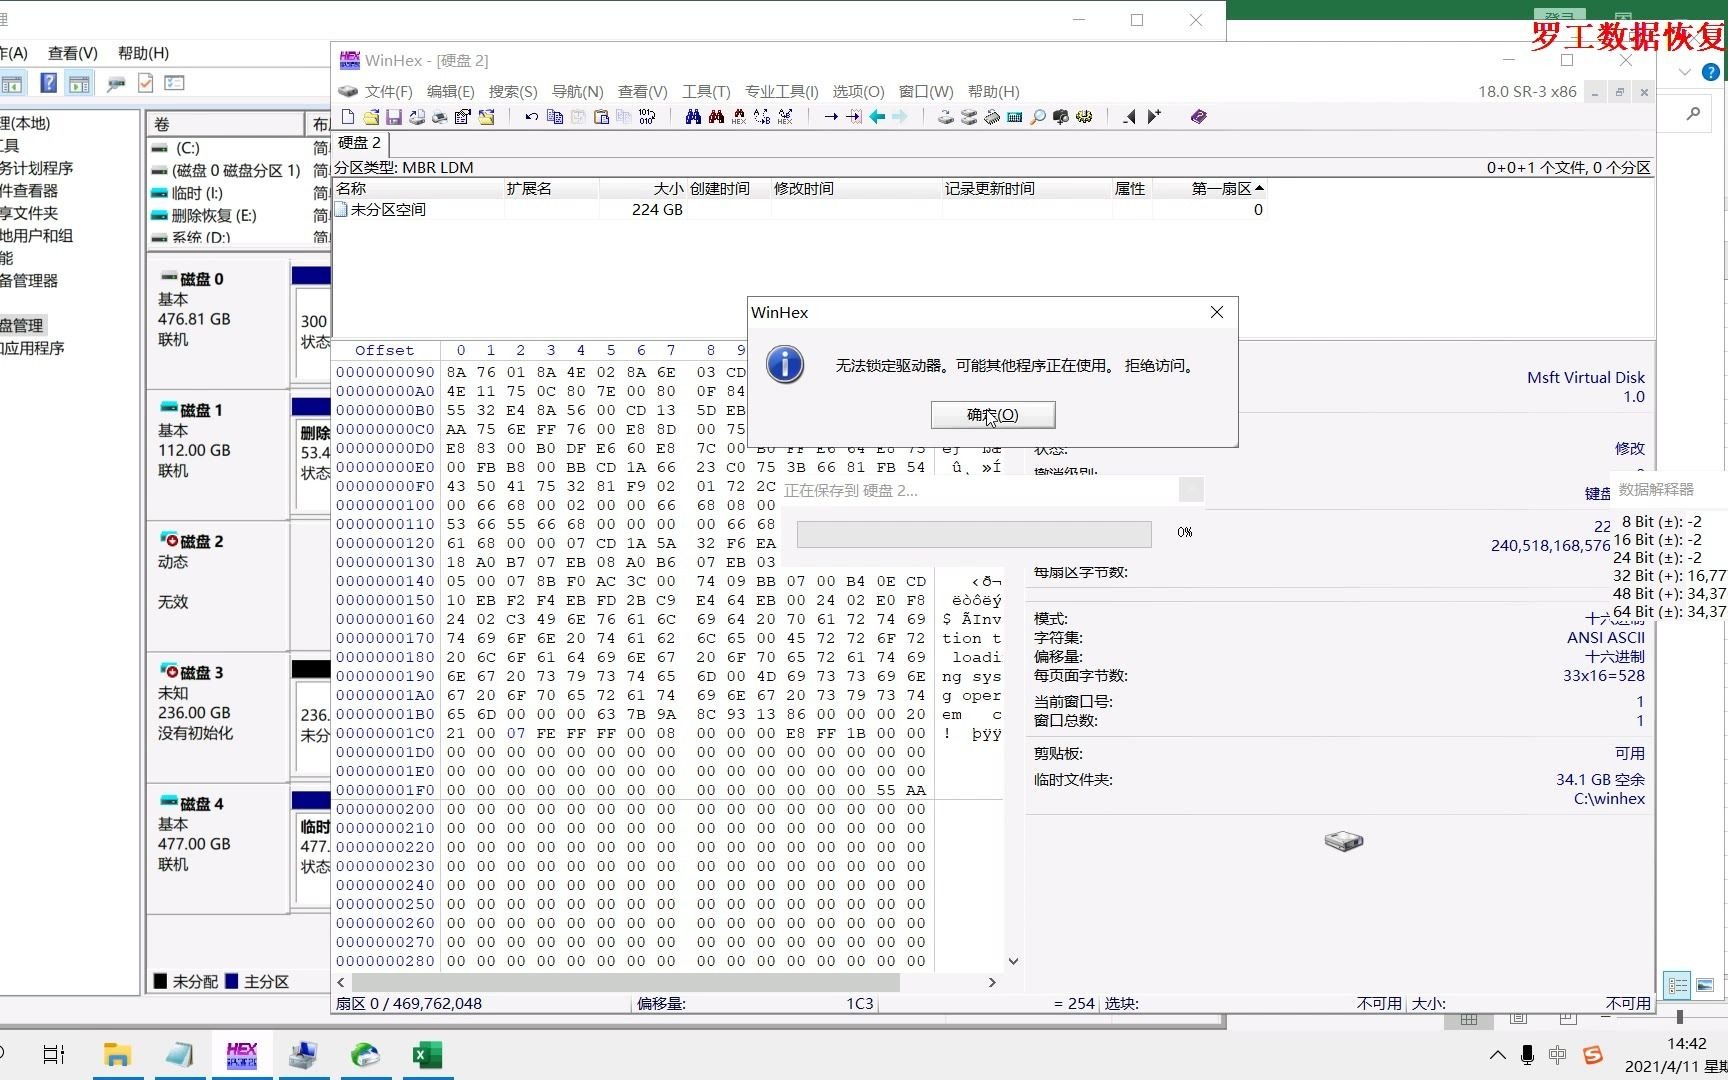The width and height of the screenshot is (1728, 1080).
Task: Click the New file icon in WinHex toolbar
Action: click(347, 117)
